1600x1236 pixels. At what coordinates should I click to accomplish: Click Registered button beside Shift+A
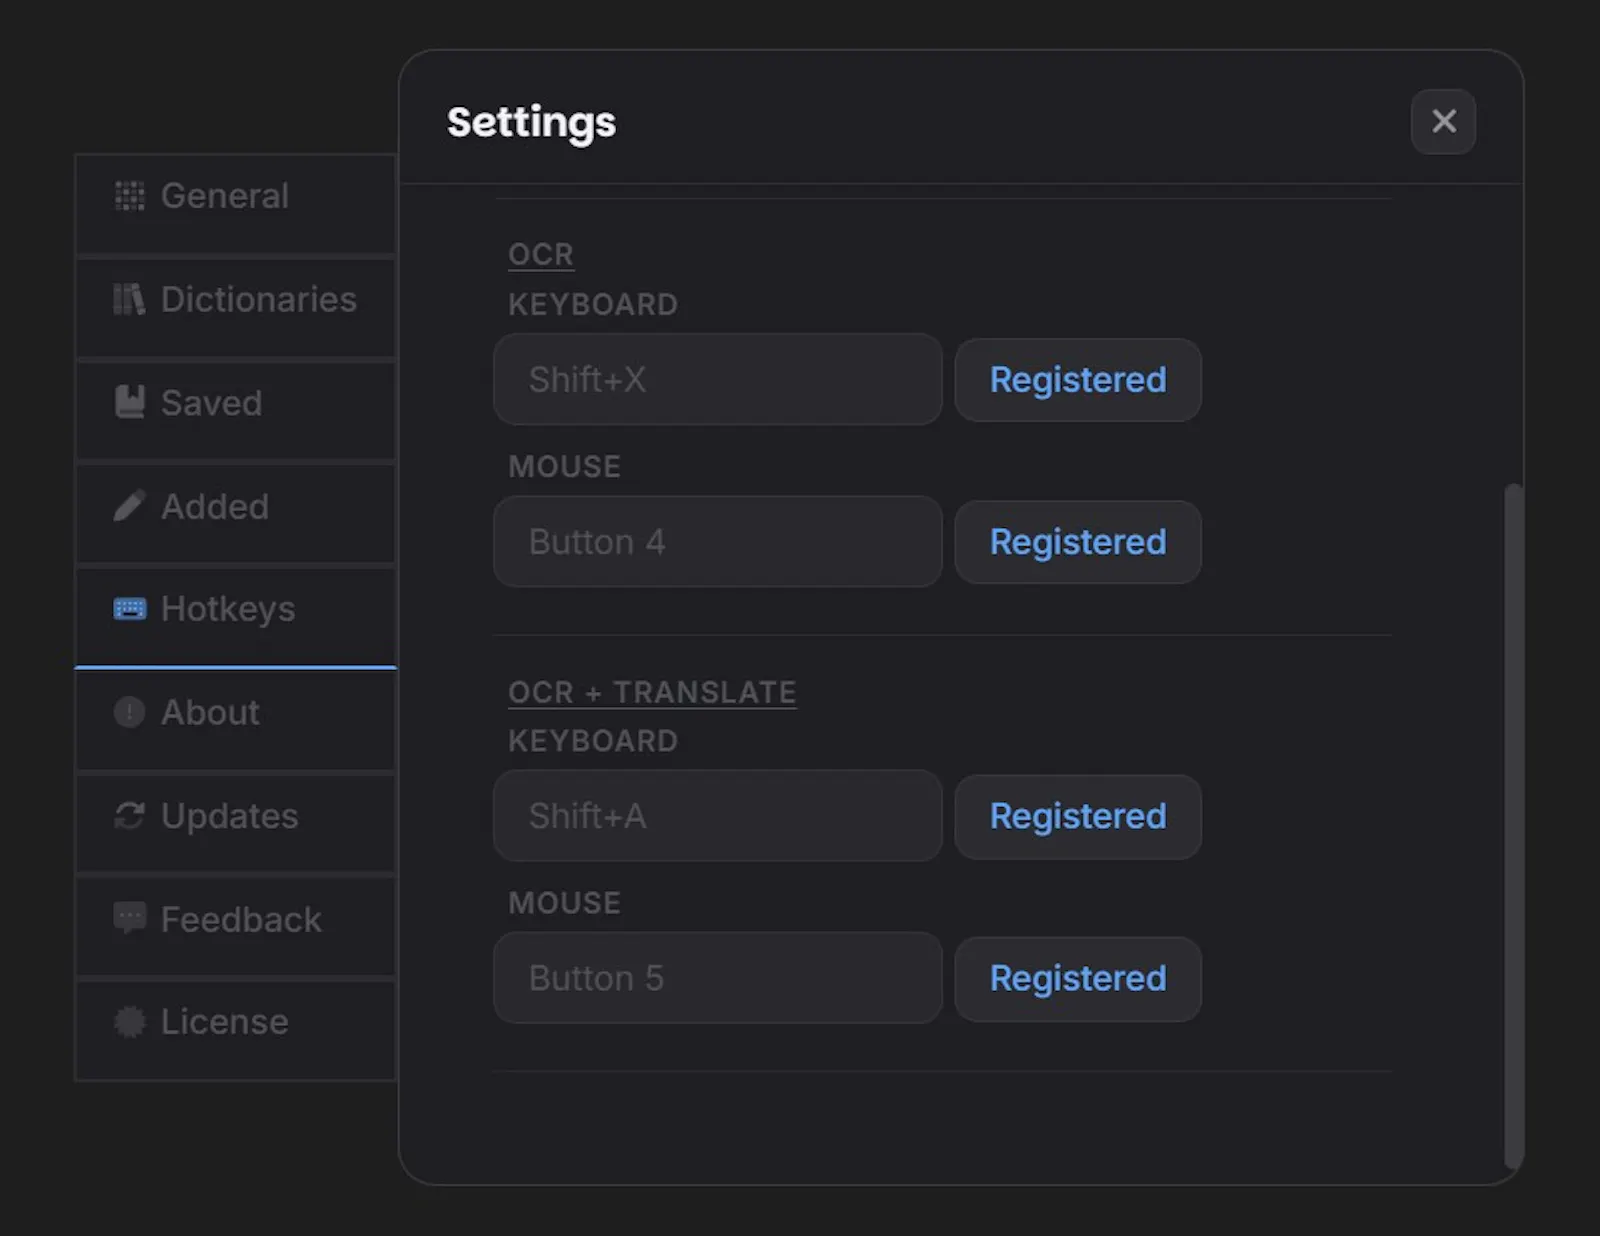coord(1078,816)
